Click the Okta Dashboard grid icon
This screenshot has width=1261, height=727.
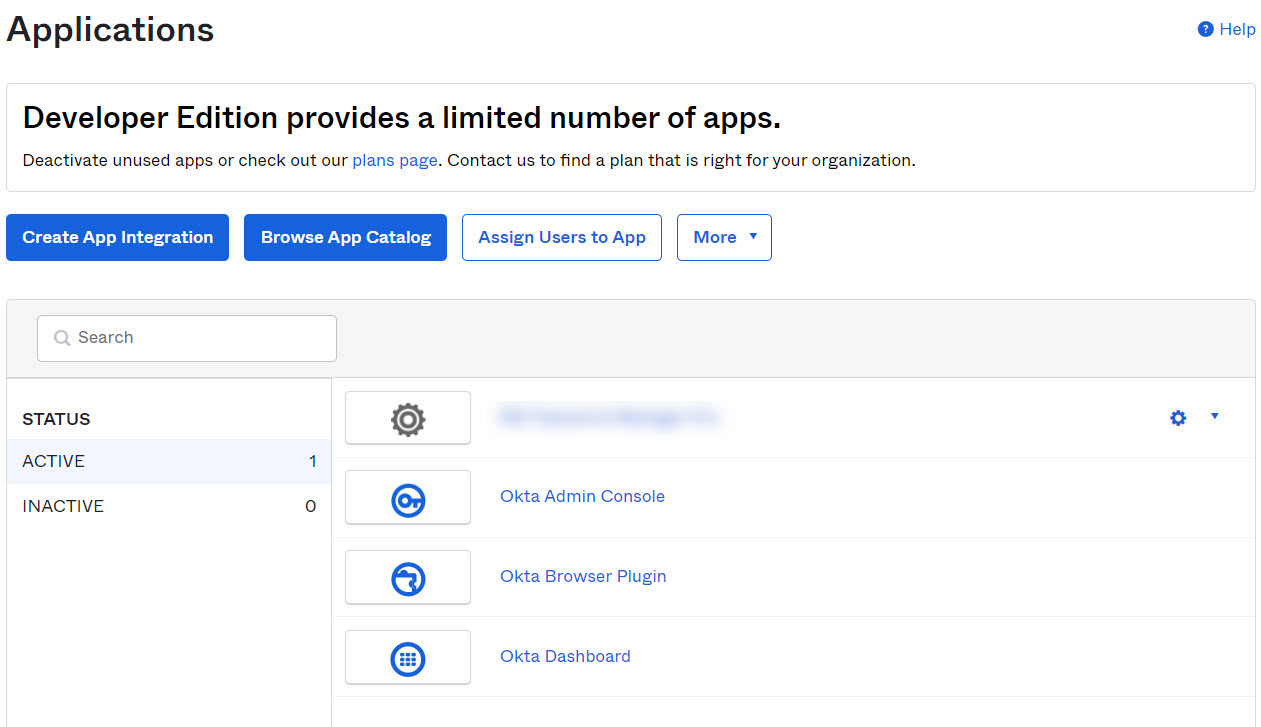[x=408, y=659]
